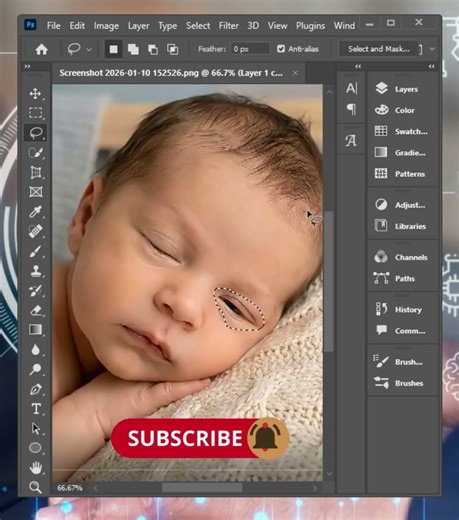
Task: Expand the Layers panel column arrows
Action: coord(431,66)
